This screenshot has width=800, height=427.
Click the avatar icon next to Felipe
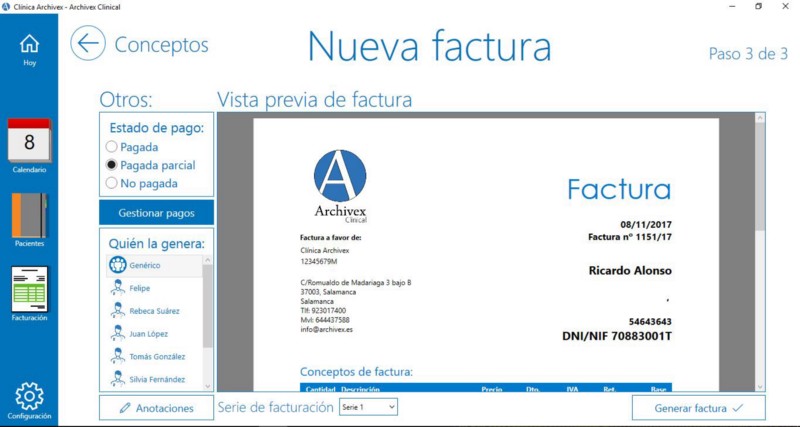pyautogui.click(x=118, y=288)
